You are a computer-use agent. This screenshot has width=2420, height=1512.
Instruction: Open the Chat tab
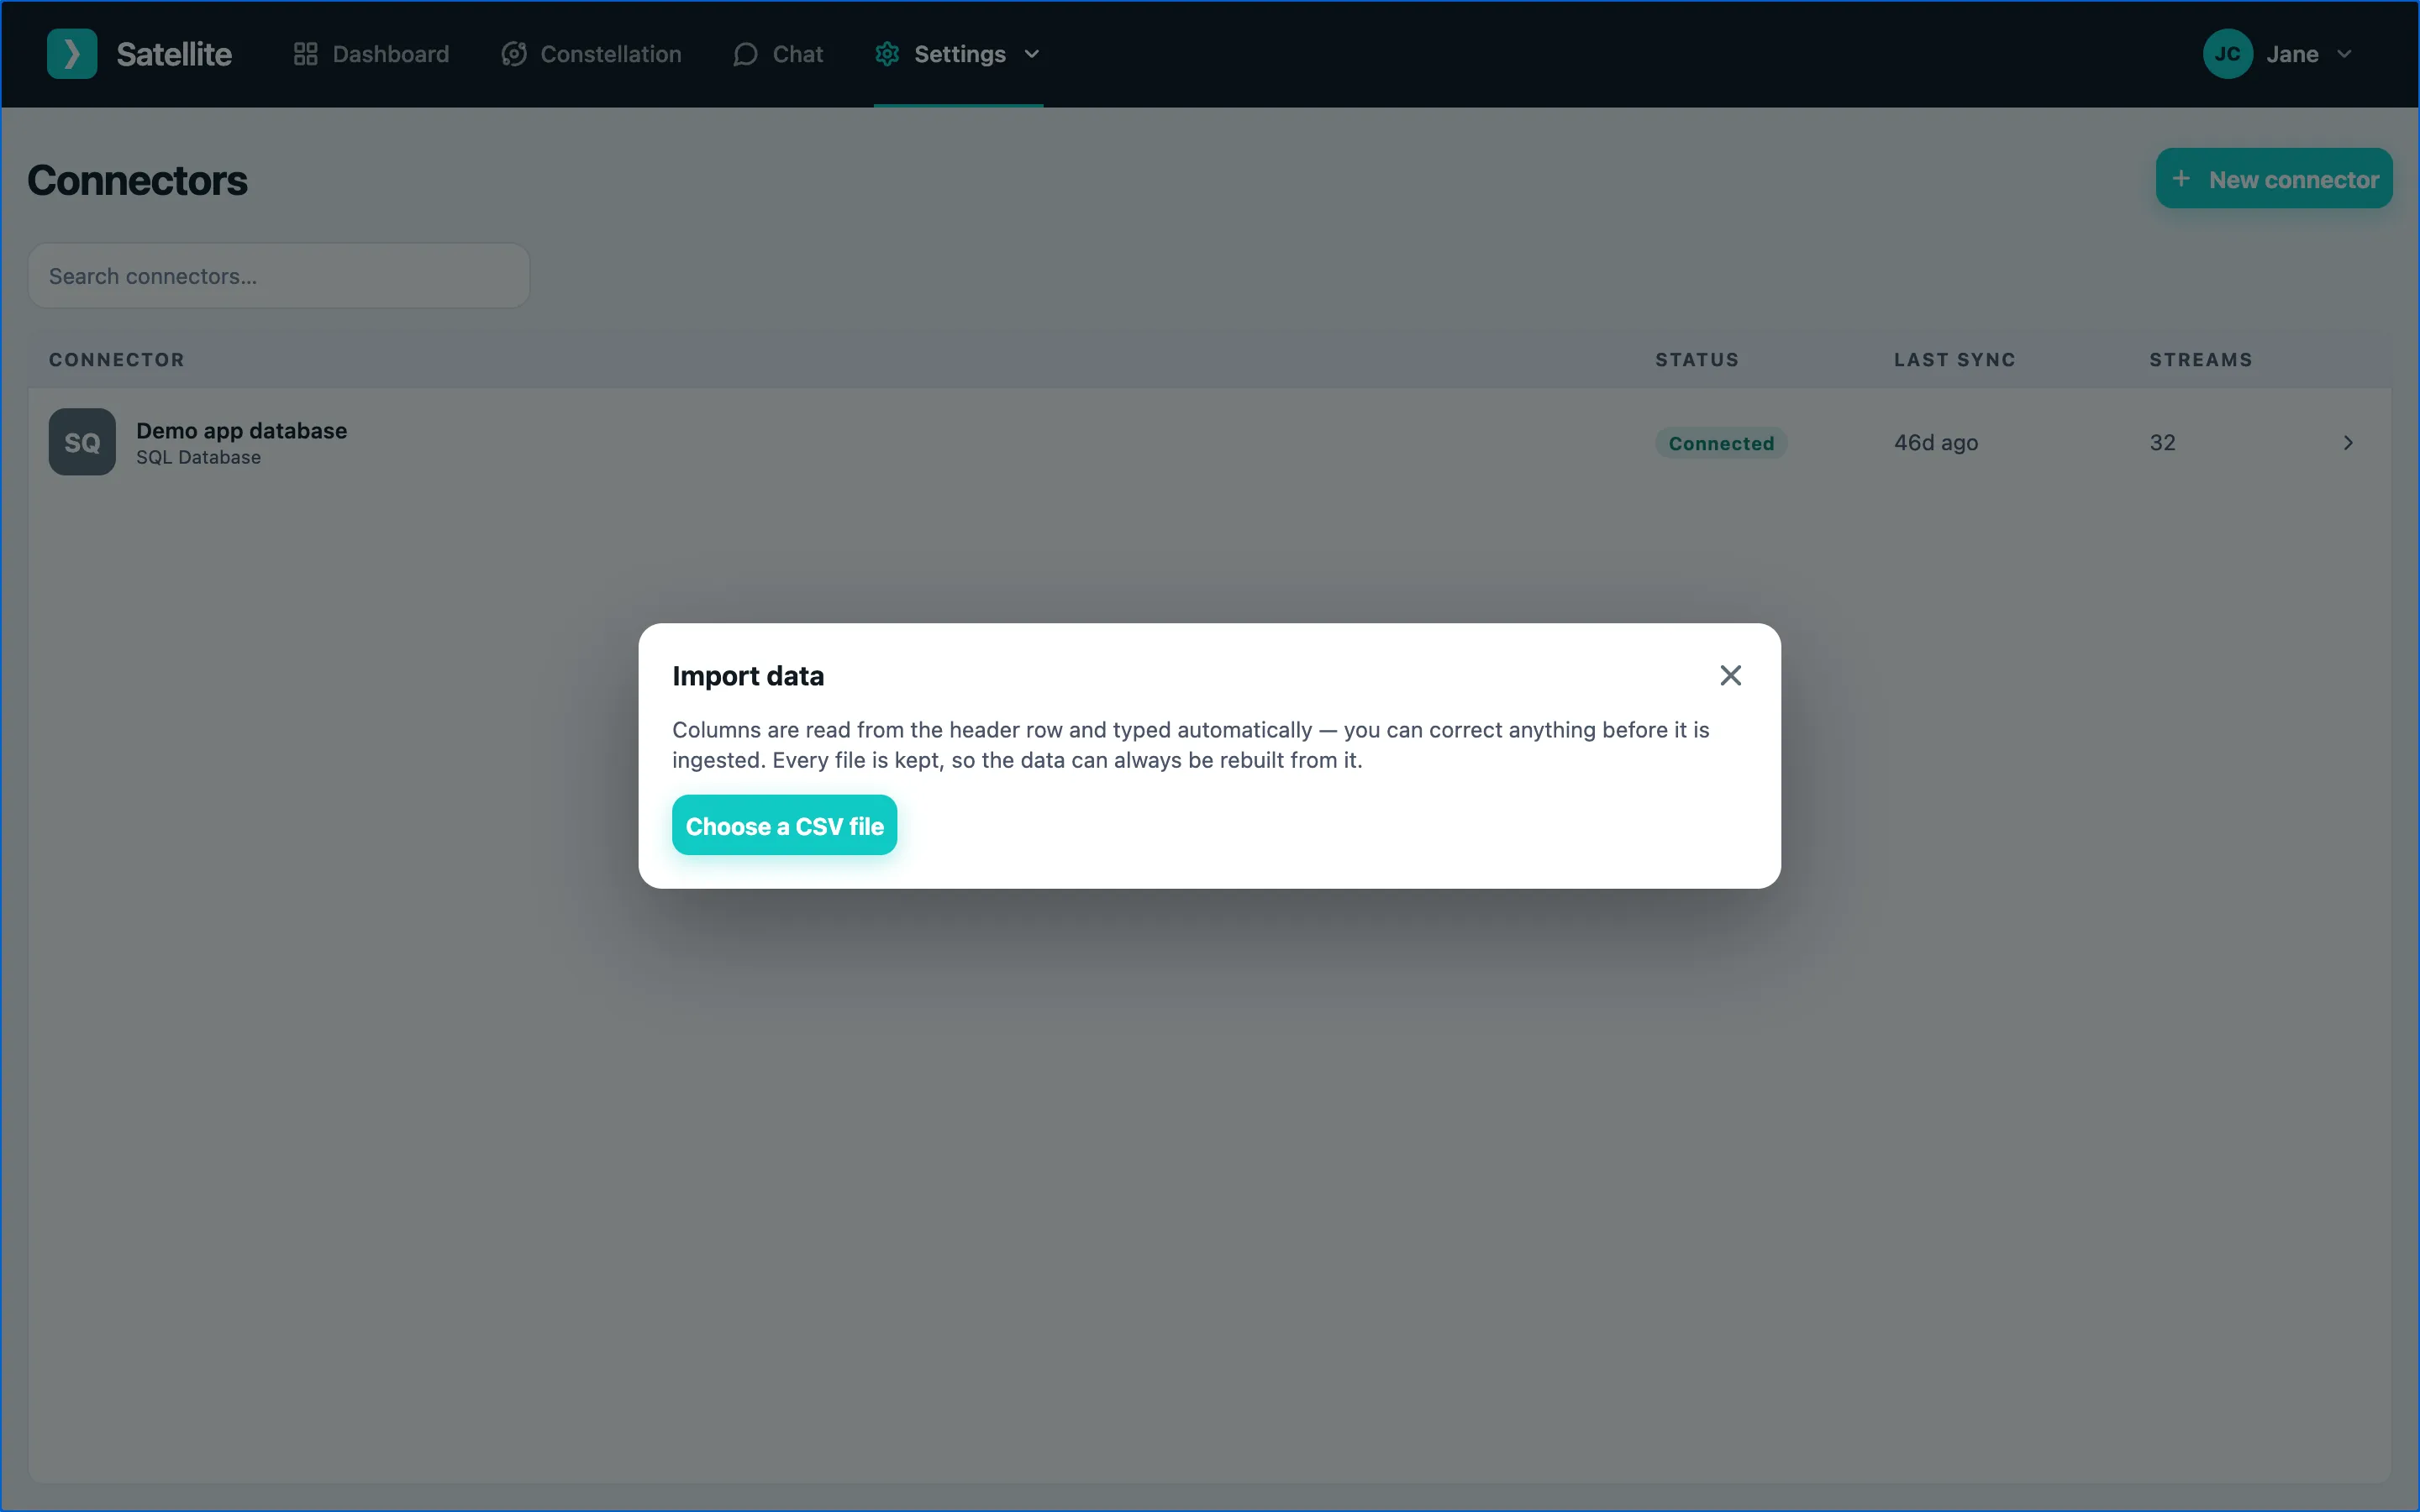point(778,54)
